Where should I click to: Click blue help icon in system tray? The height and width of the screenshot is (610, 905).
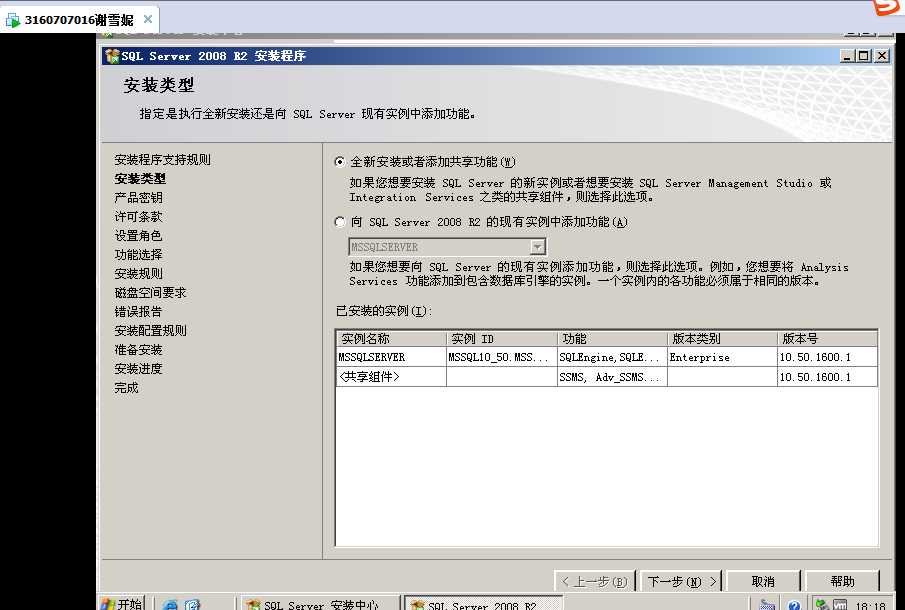click(794, 605)
